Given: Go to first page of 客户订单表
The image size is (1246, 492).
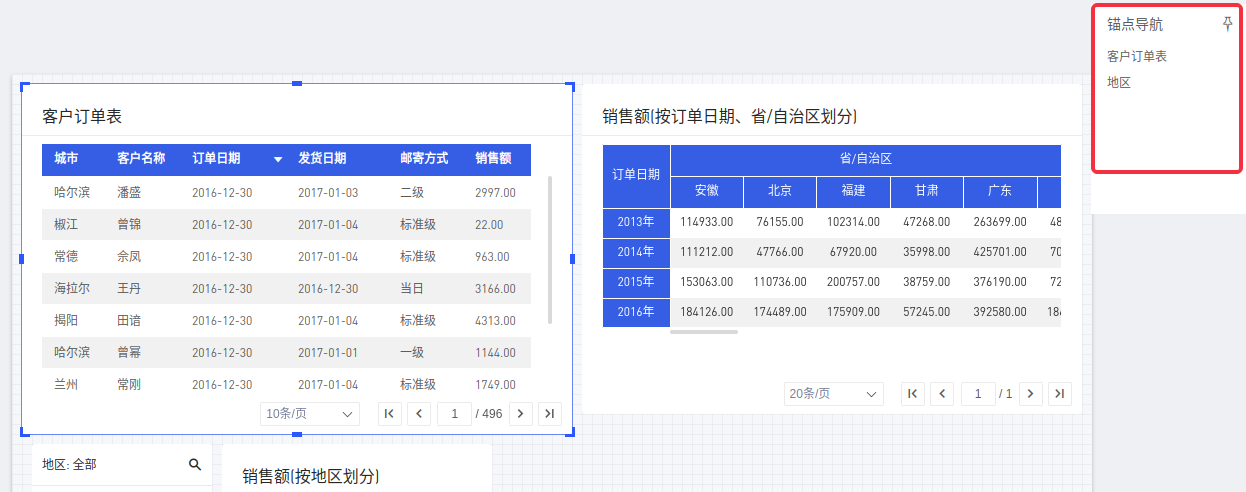Looking at the screenshot, I should [390, 414].
